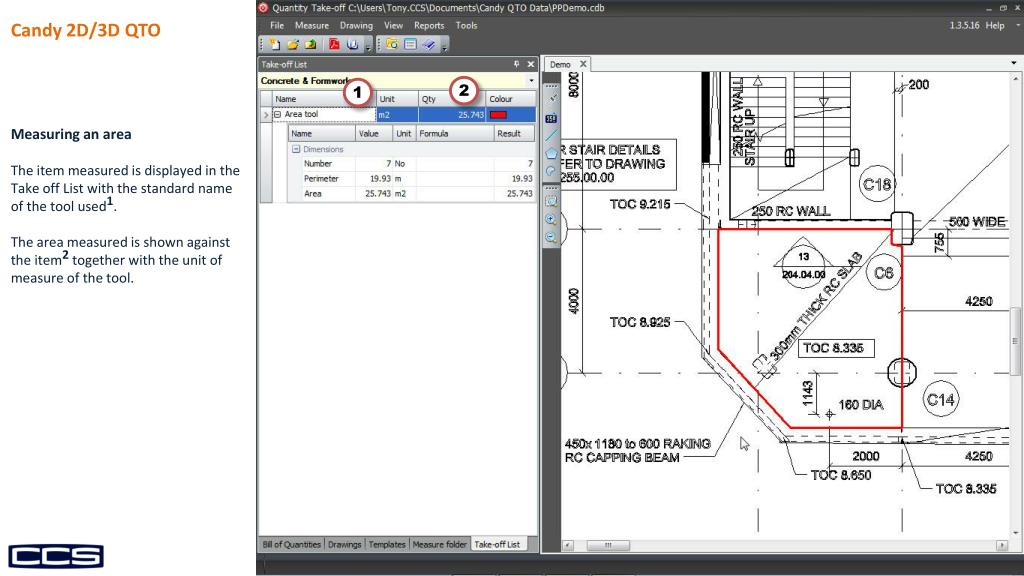Open the second toolbar overflow options arrow
The image size is (1024, 576).
click(445, 46)
